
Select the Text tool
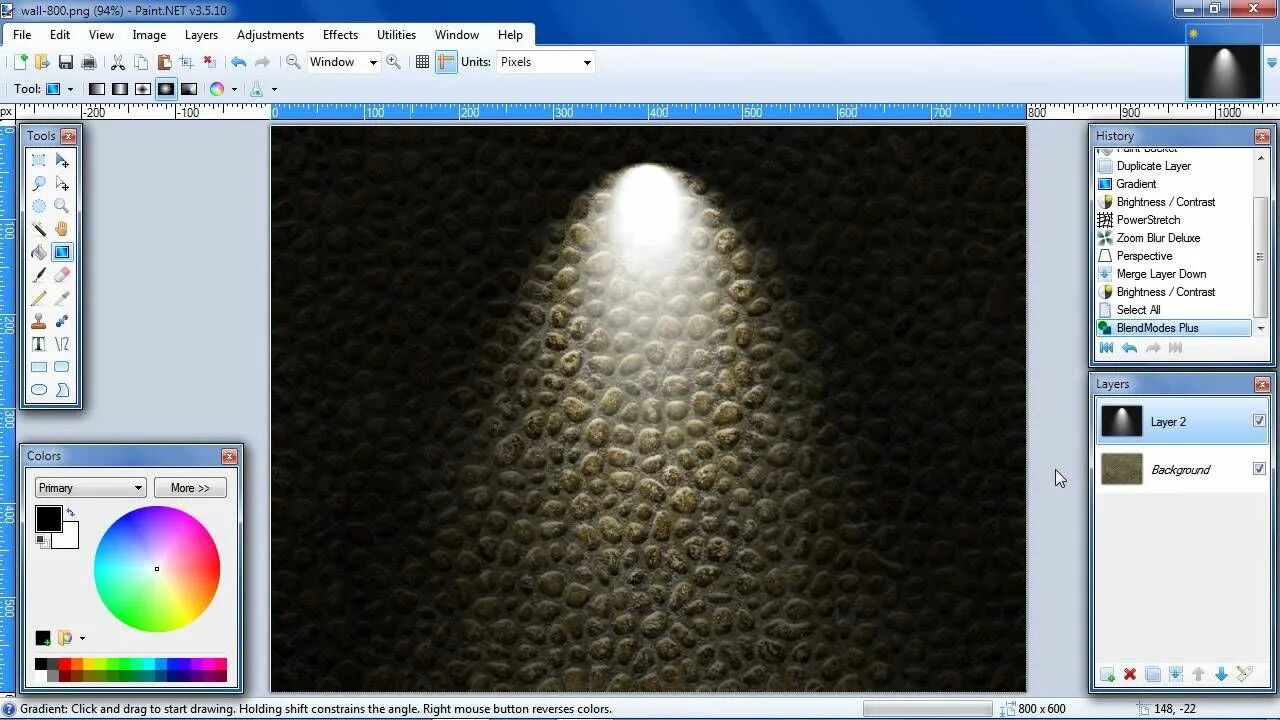[x=39, y=344]
